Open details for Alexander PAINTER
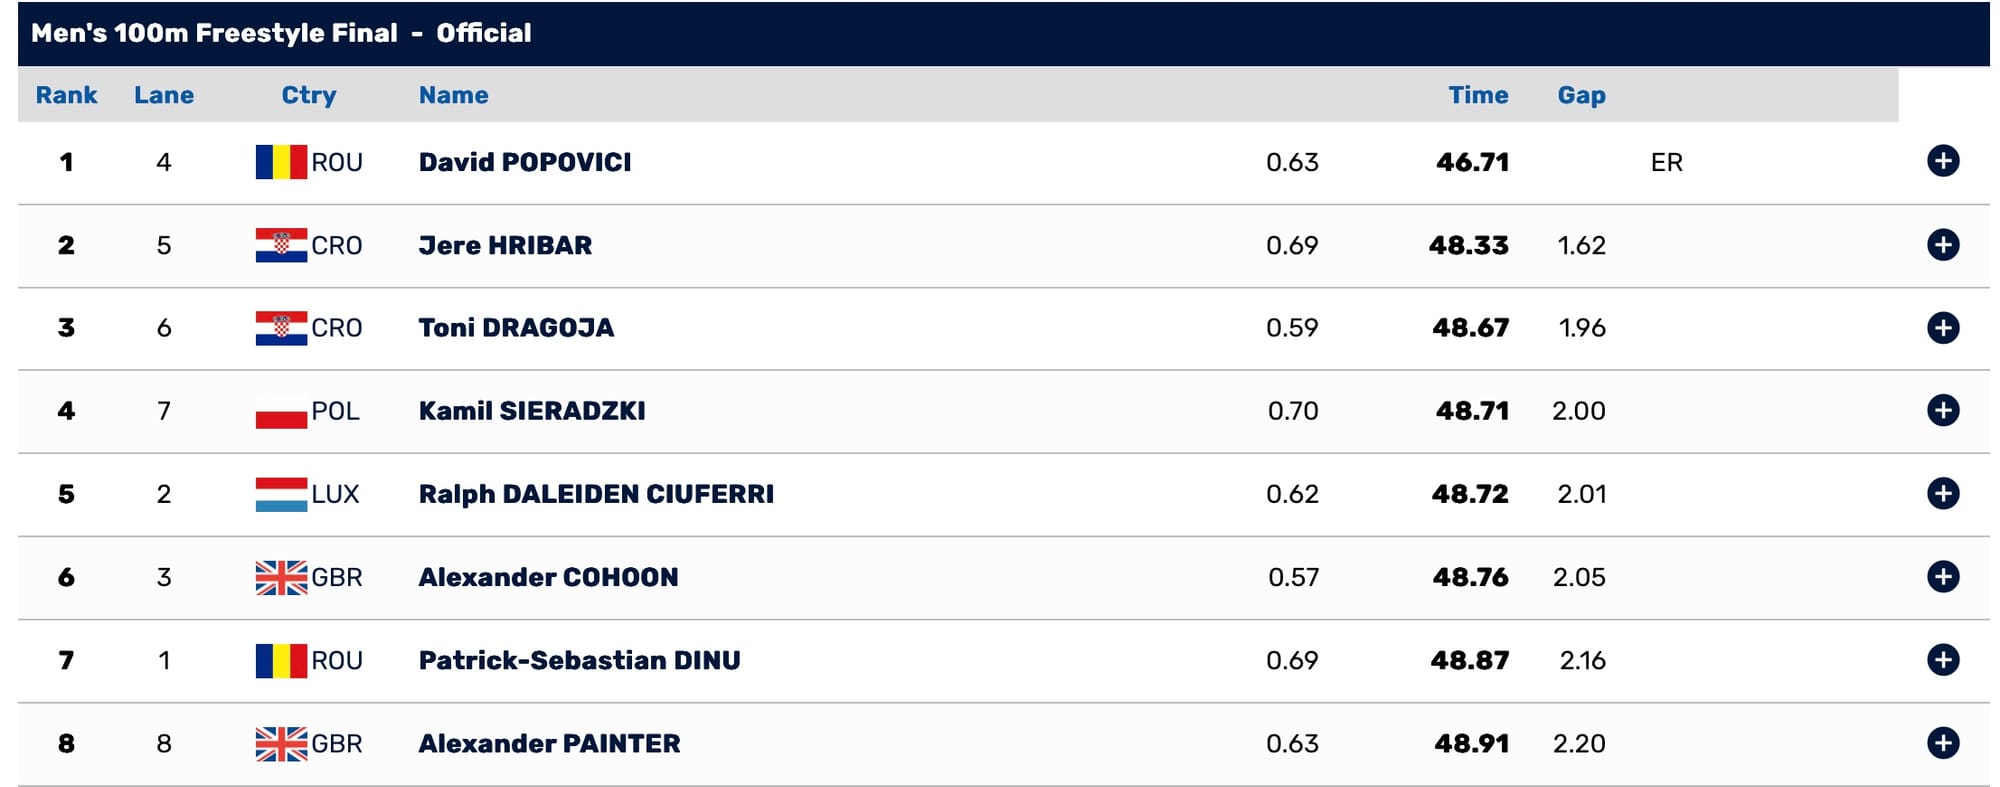Viewport: 2000px width, 787px height. point(1942,742)
